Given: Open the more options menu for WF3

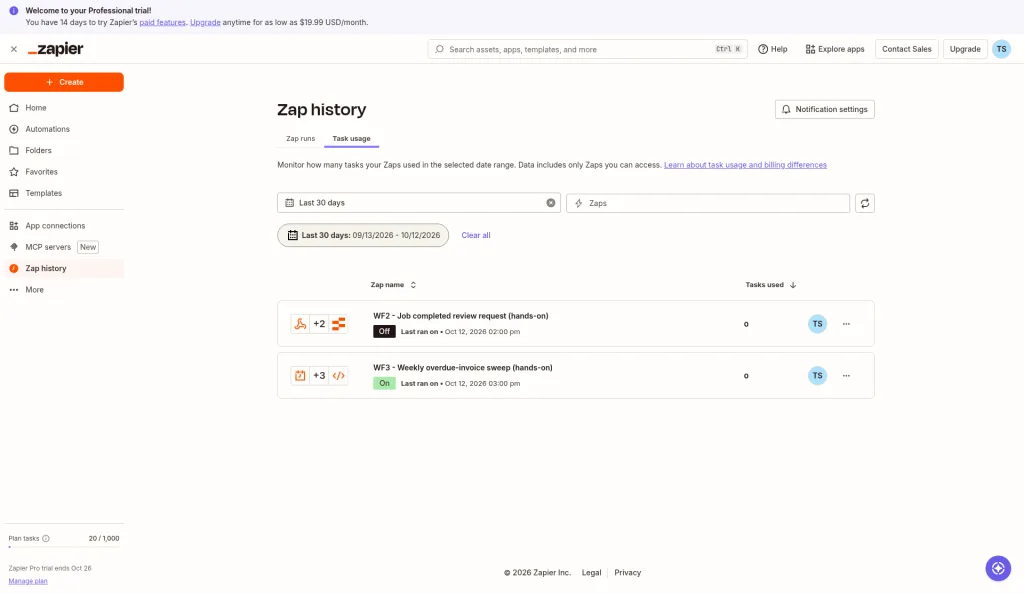Looking at the screenshot, I should (846, 375).
